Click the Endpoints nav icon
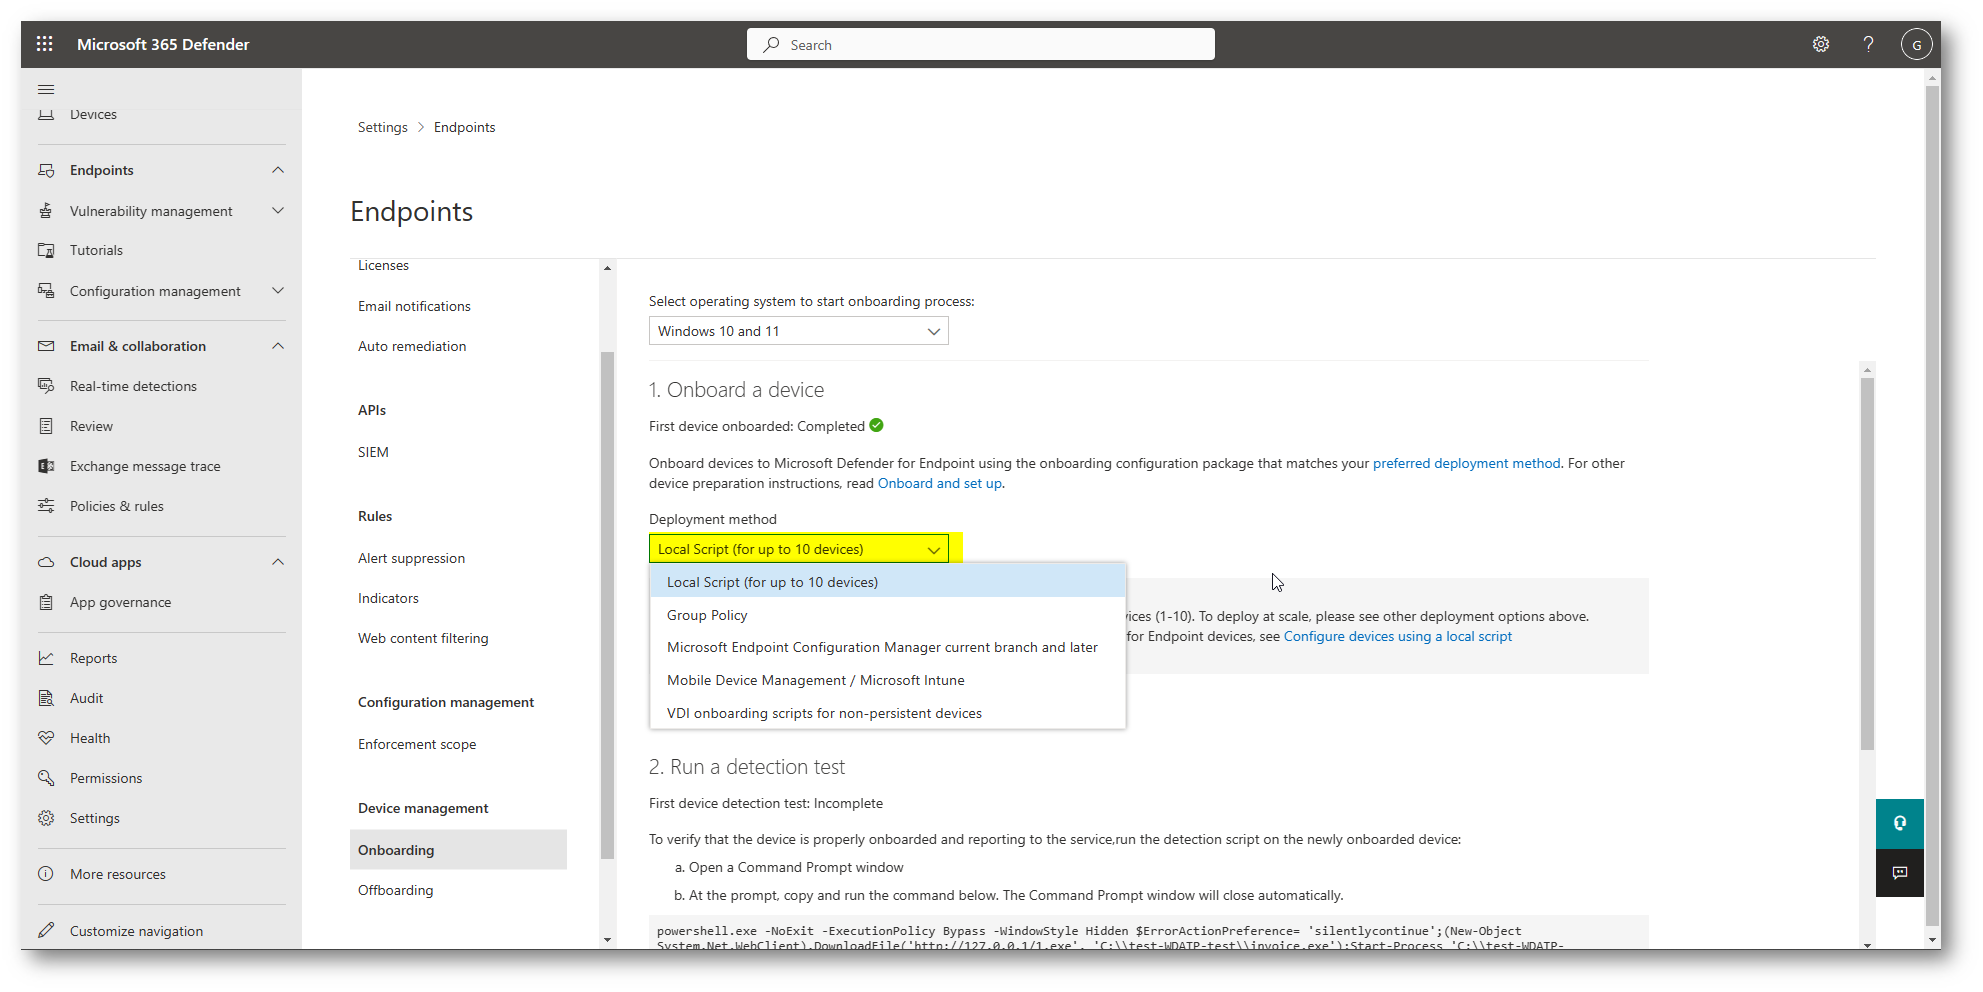 coord(46,170)
